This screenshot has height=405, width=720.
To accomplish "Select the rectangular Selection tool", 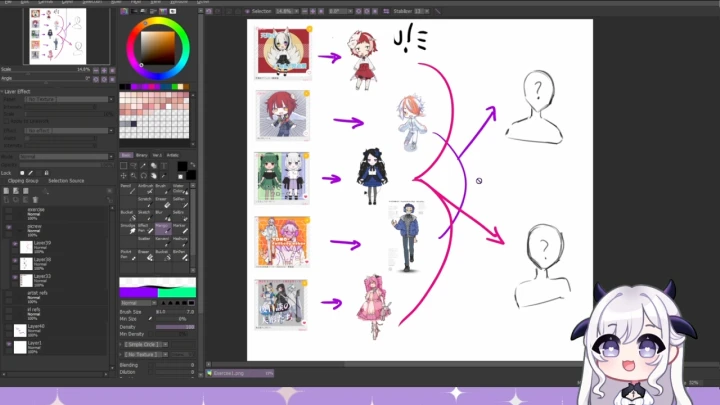I will click(x=124, y=166).
